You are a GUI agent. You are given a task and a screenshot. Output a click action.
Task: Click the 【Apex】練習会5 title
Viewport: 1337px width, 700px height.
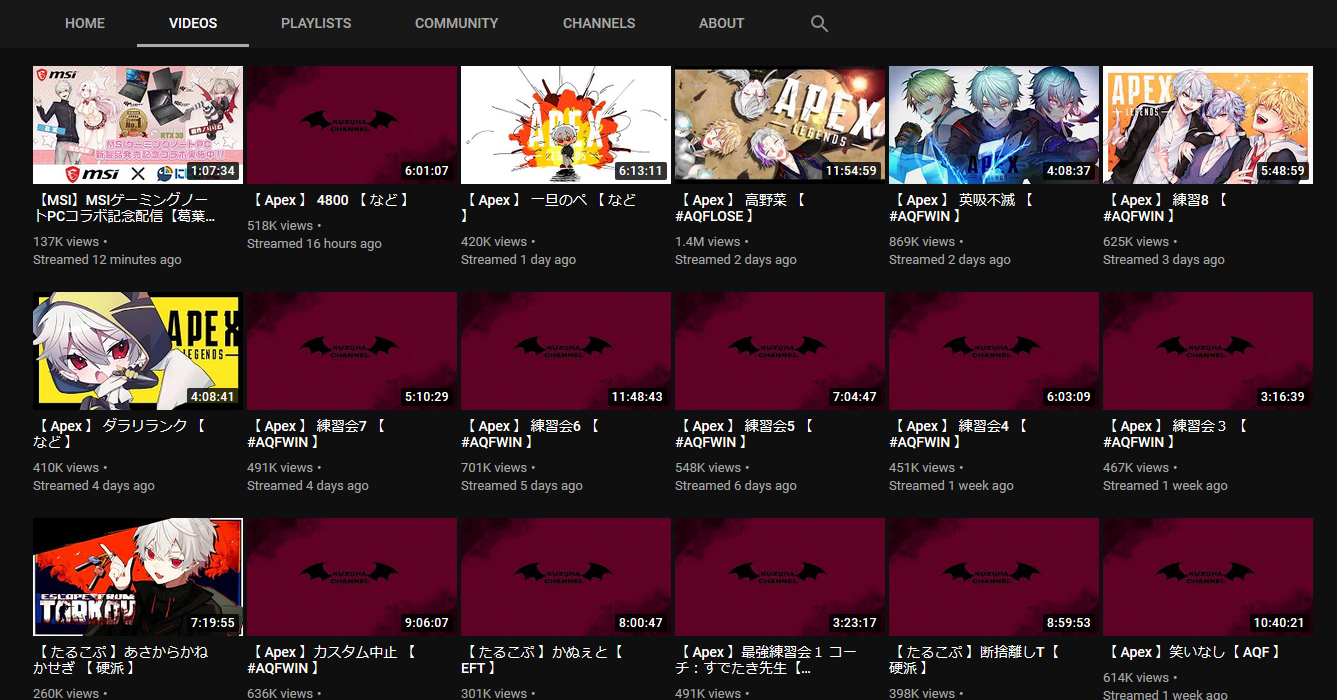point(745,434)
